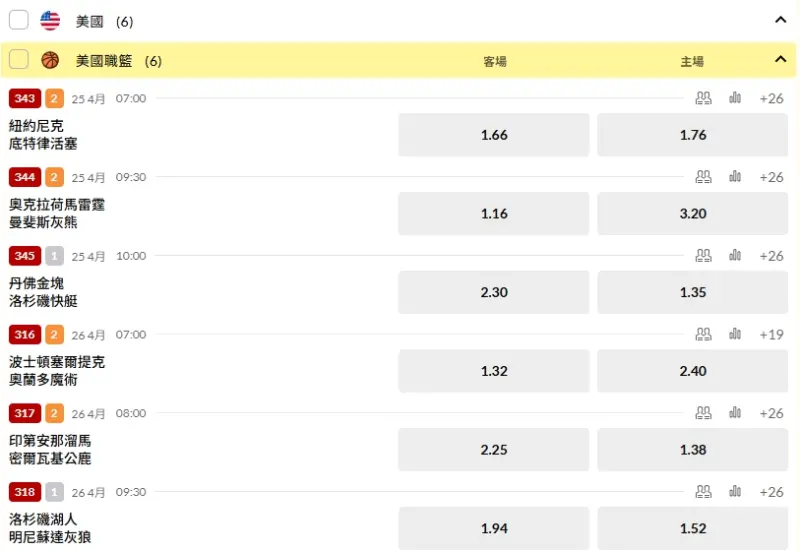Open head-to-head icon for match 343
The image size is (800, 551).
click(x=704, y=98)
